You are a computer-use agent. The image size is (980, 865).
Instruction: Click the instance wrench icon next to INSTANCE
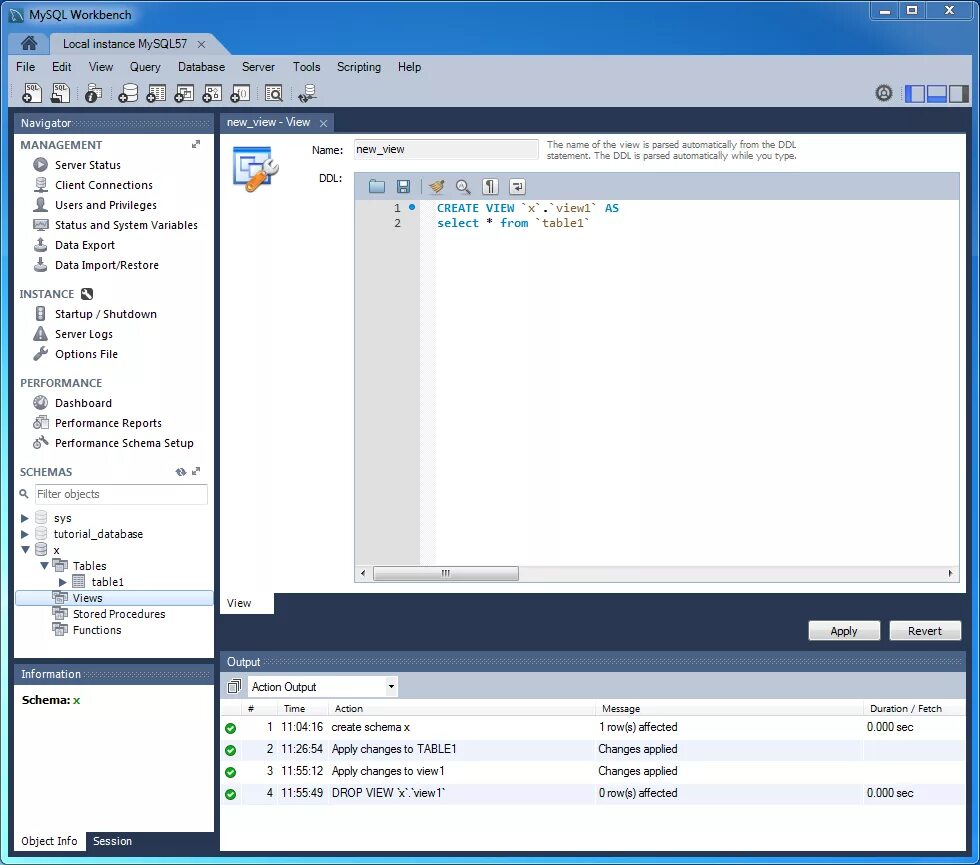pos(87,294)
